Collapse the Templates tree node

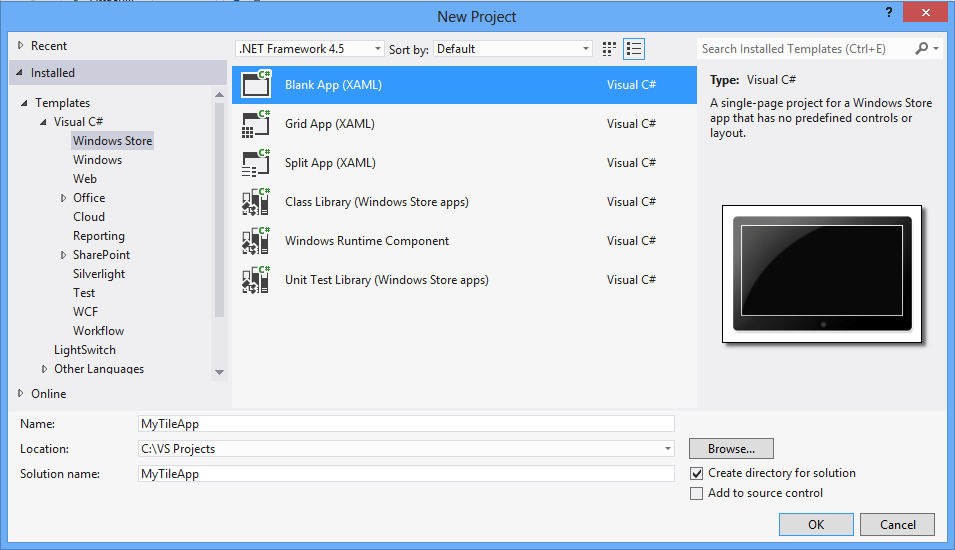(24, 103)
